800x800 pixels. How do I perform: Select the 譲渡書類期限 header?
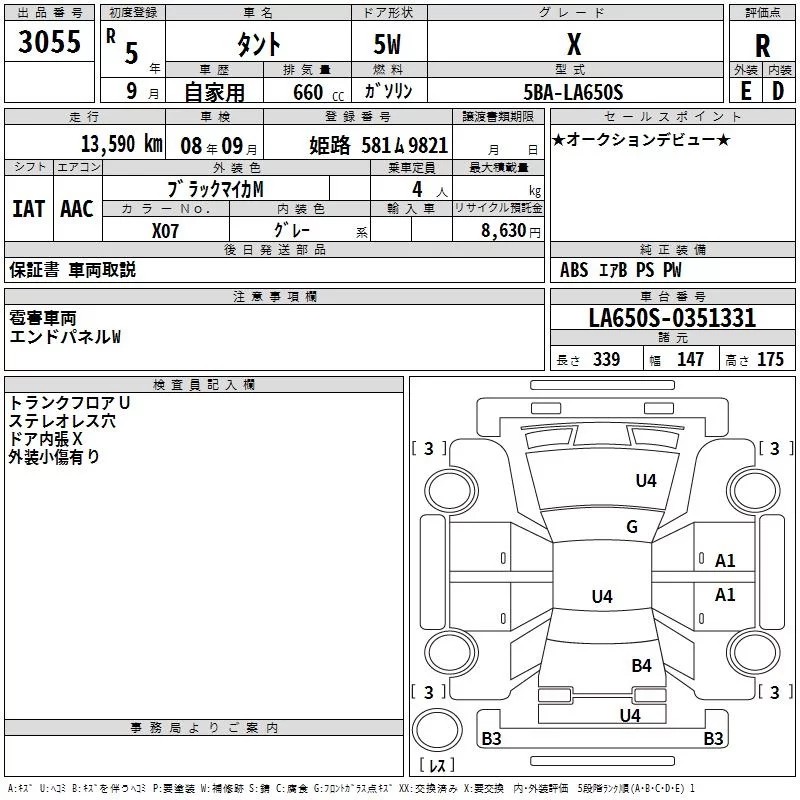click(498, 116)
